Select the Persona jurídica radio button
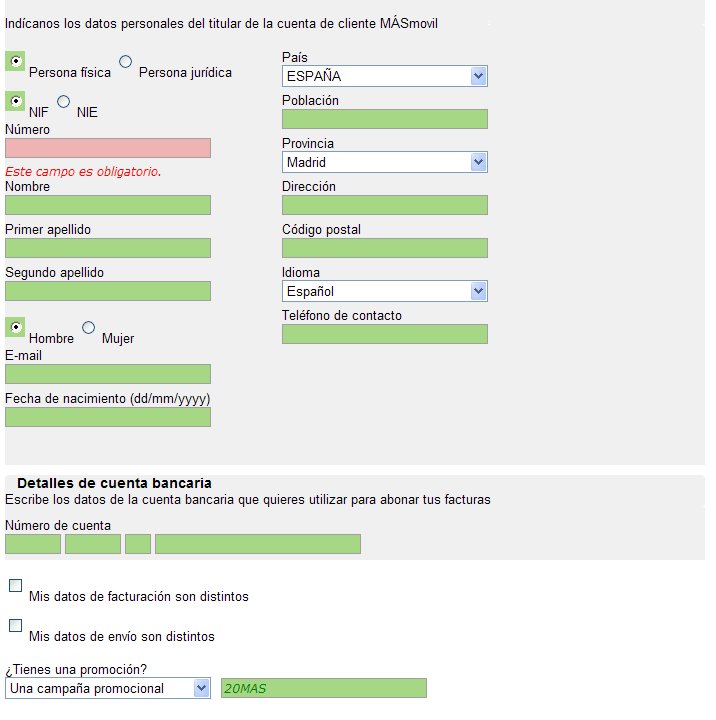The height and width of the screenshot is (720, 716). pyautogui.click(x=126, y=62)
